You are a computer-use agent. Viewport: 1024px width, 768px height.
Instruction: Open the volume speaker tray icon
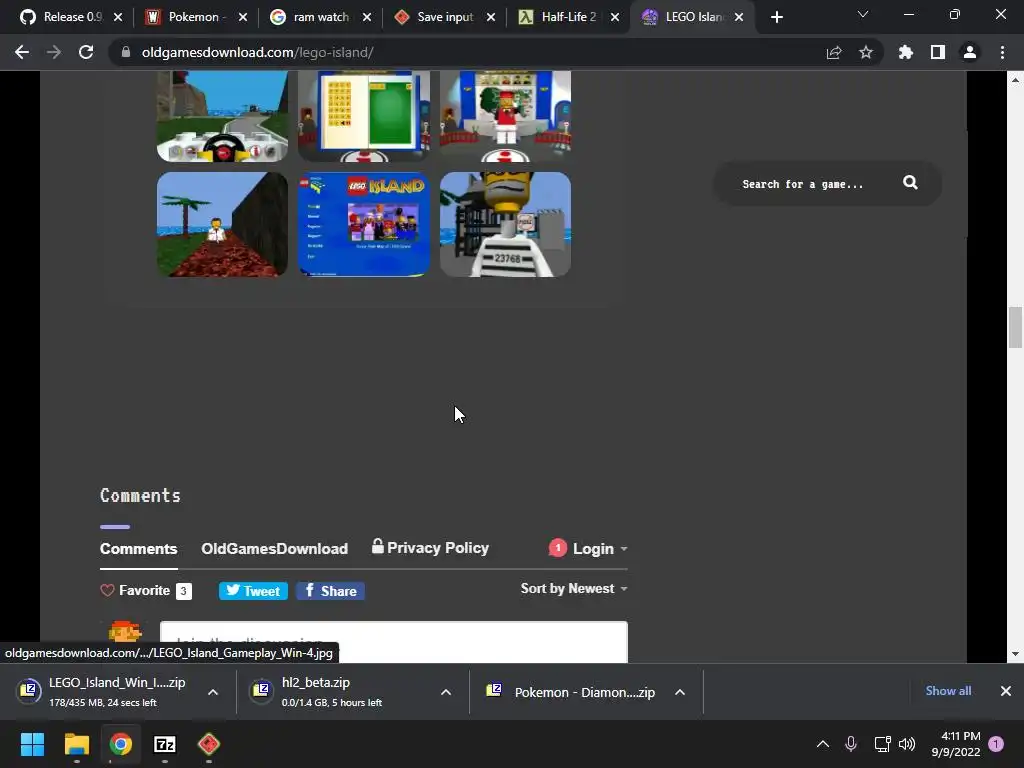click(906, 744)
